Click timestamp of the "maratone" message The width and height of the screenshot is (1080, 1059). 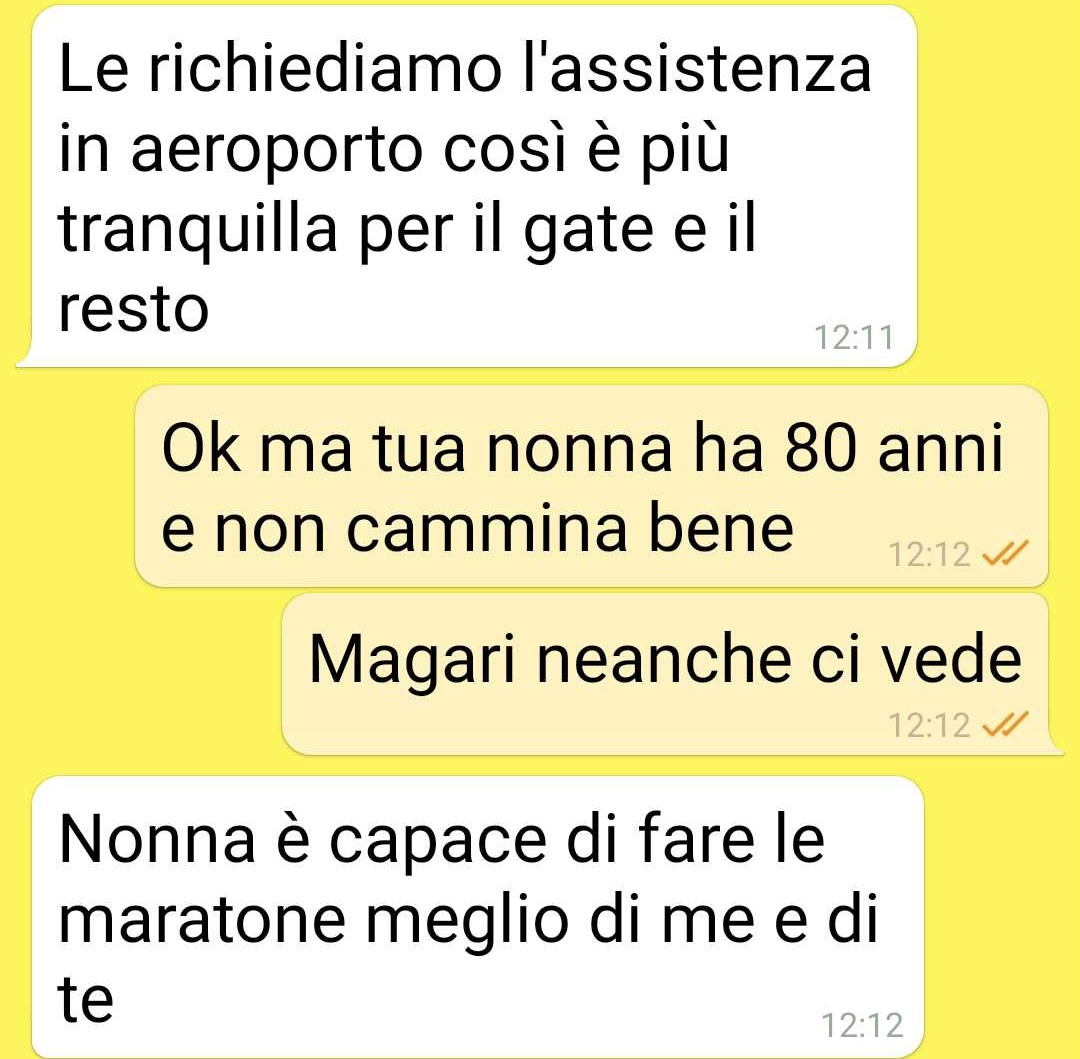(862, 1025)
